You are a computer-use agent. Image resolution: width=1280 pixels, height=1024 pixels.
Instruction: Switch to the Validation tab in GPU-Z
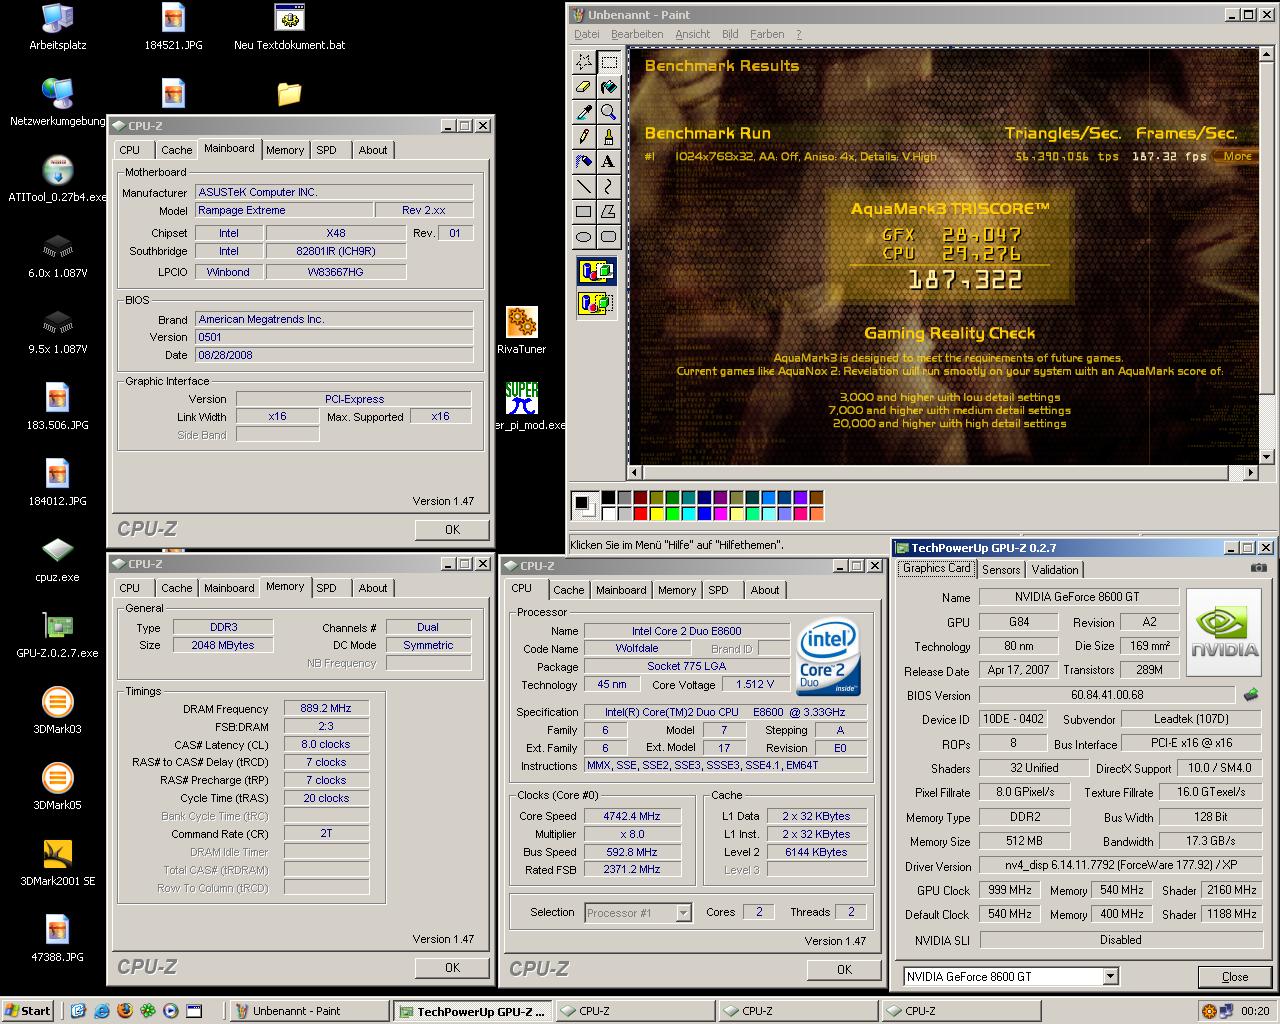coord(1055,570)
